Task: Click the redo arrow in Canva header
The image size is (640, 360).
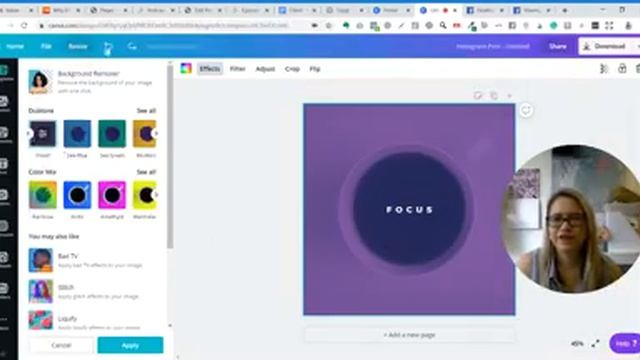Action: pos(131,46)
